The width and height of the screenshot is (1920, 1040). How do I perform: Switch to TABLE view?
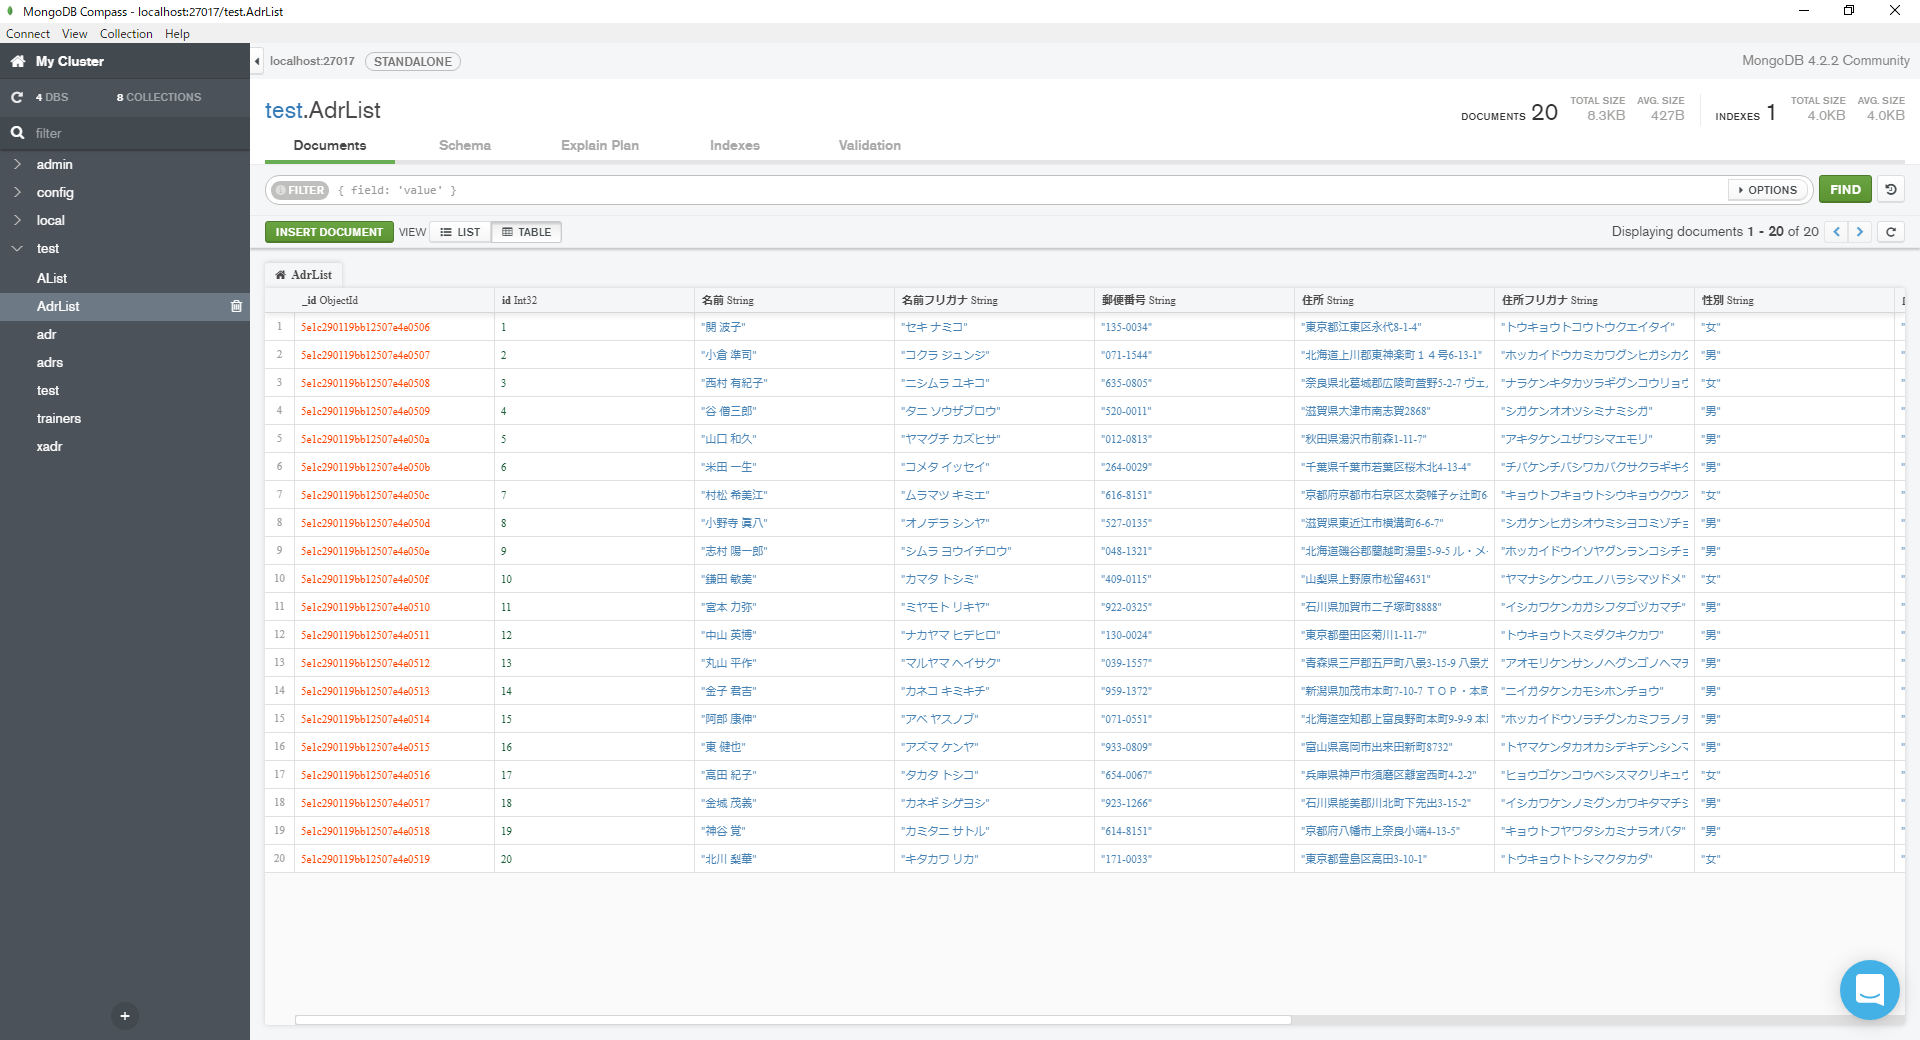[526, 232]
